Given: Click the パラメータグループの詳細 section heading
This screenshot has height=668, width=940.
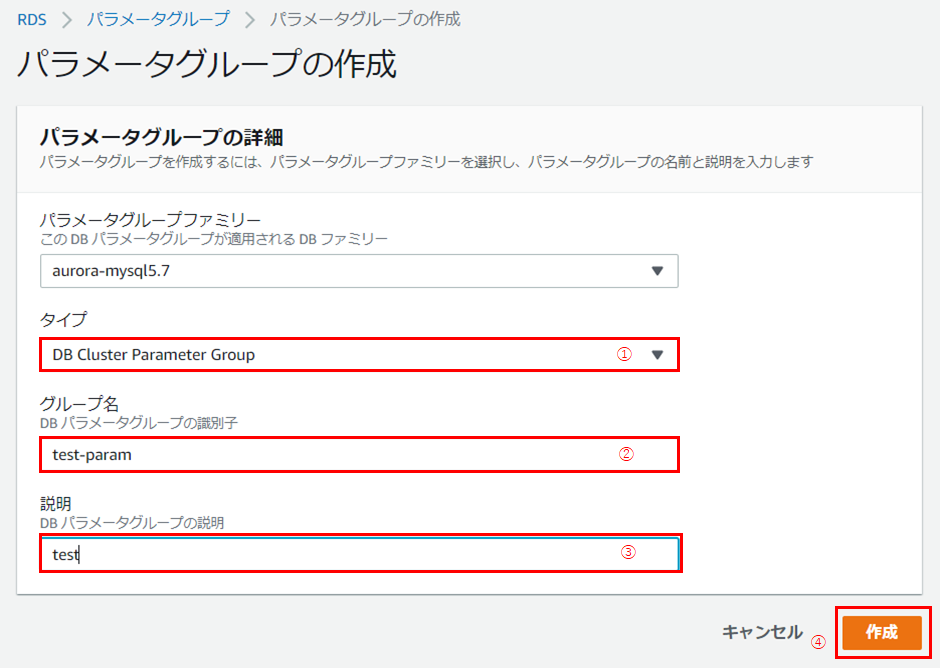Looking at the screenshot, I should coord(162,137).
